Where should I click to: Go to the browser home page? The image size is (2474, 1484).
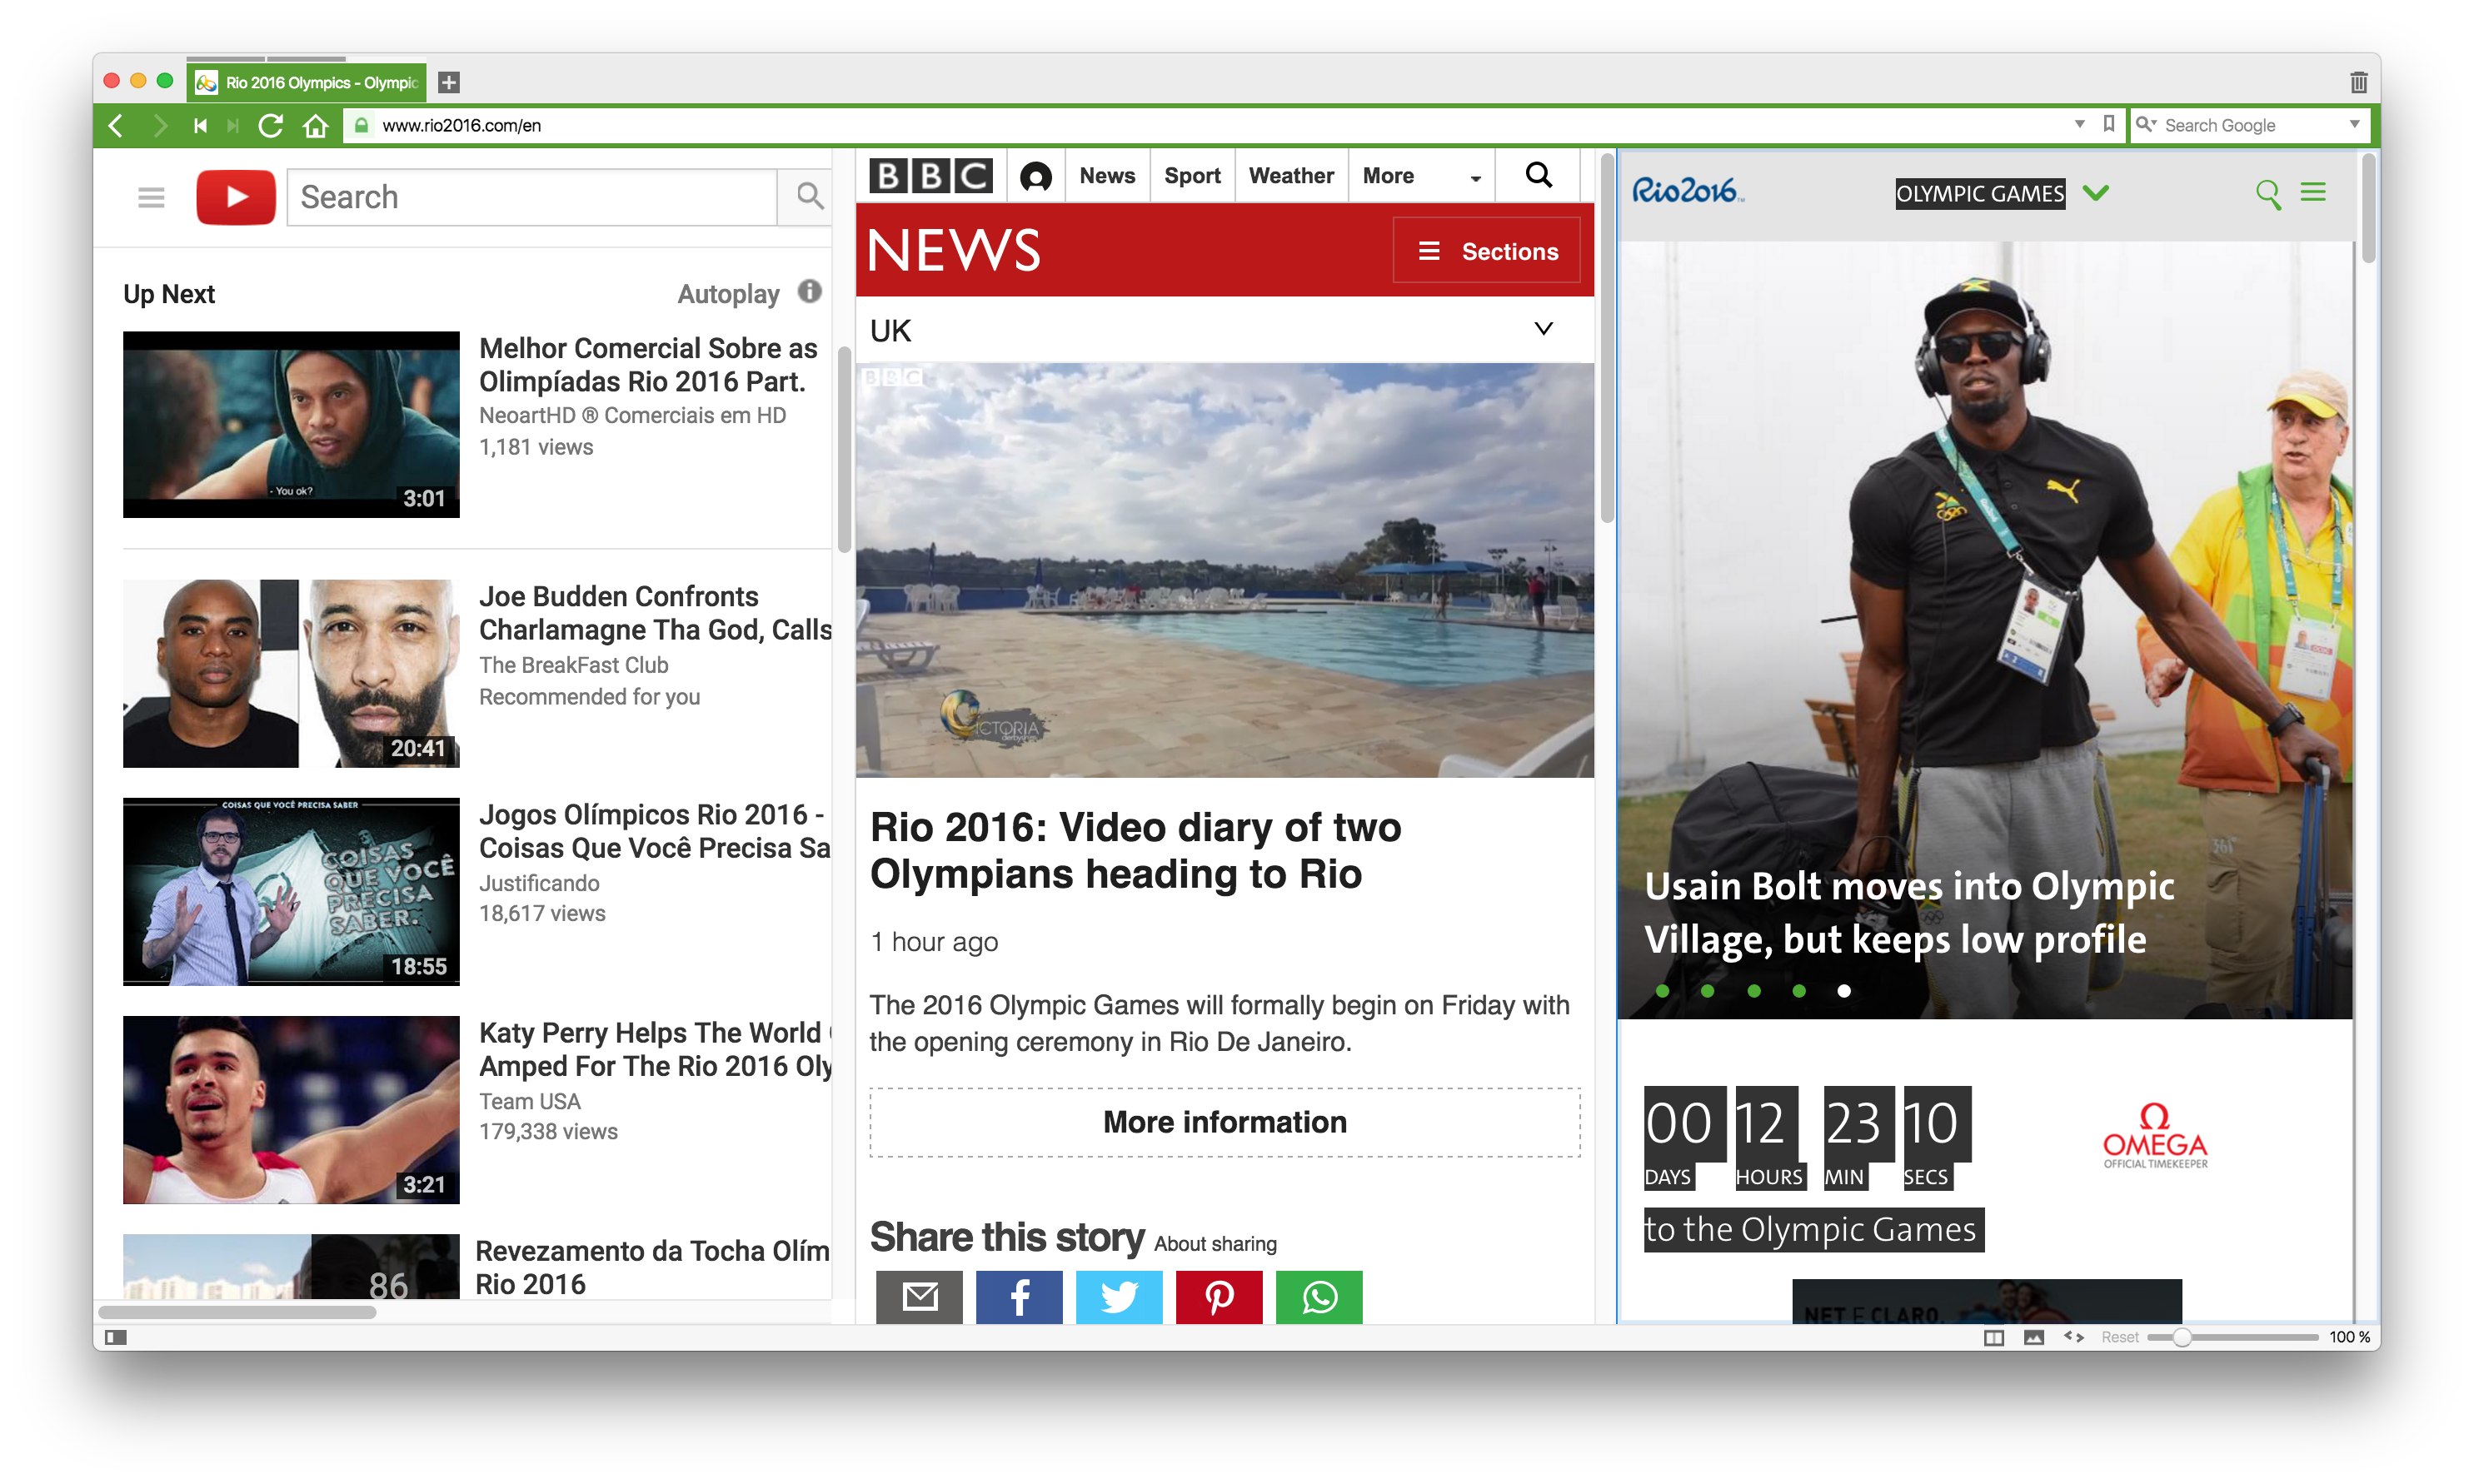[316, 125]
